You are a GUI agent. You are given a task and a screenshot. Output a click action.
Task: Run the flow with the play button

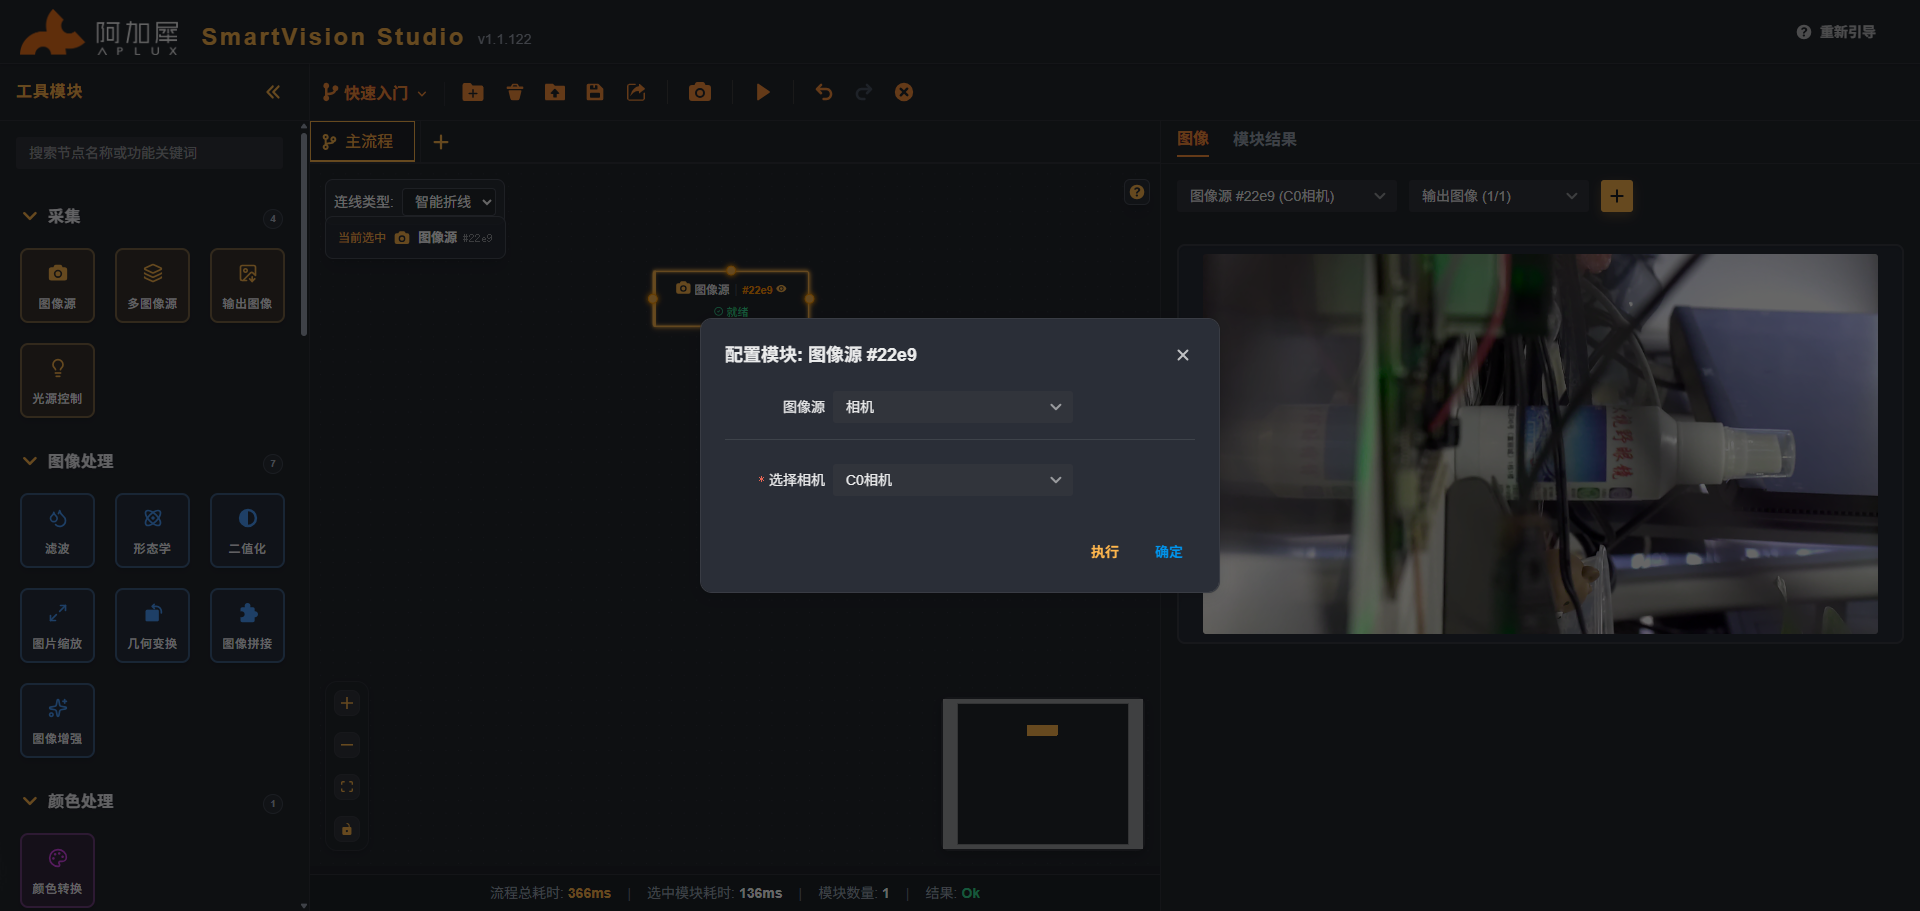[x=763, y=92]
